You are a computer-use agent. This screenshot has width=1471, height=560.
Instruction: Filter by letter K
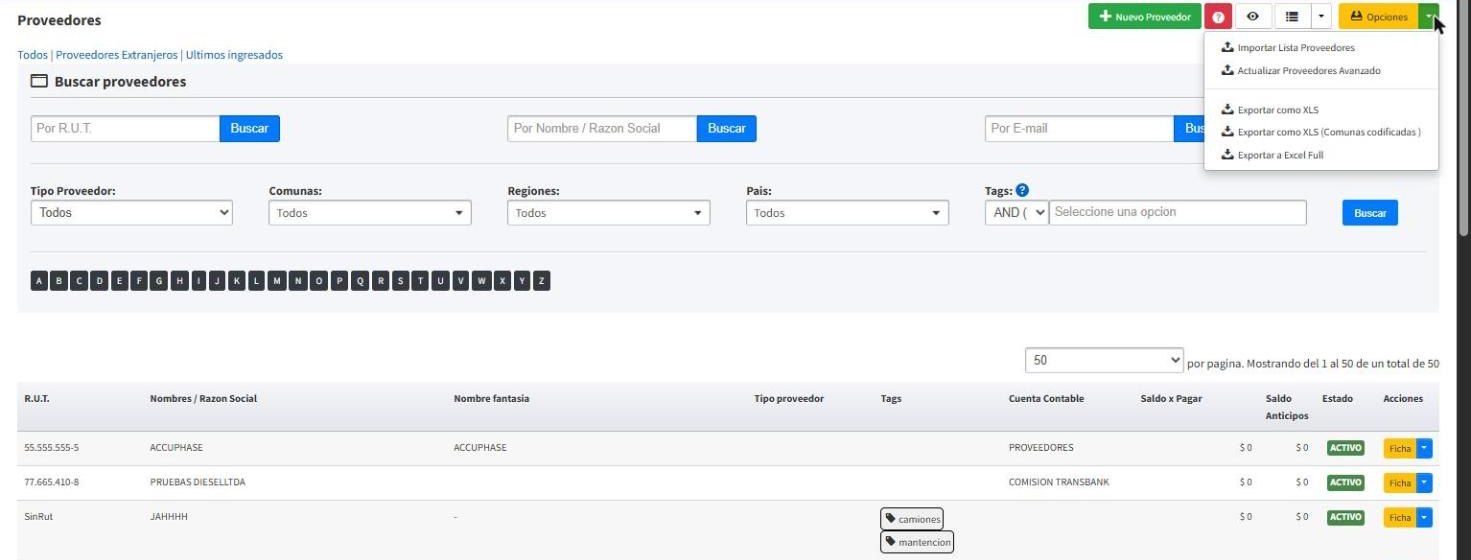(236, 281)
